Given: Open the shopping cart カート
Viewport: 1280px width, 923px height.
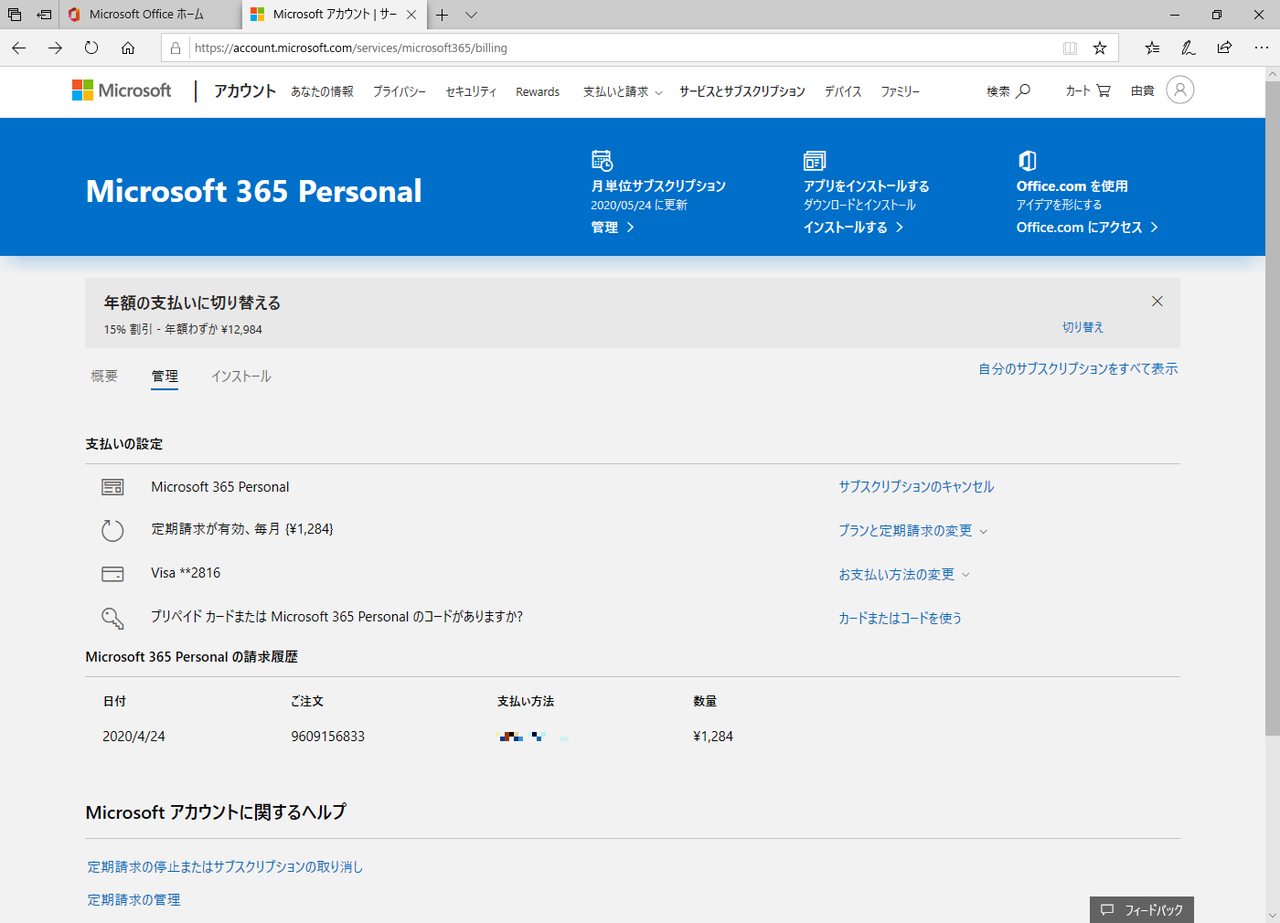Looking at the screenshot, I should (x=1088, y=91).
